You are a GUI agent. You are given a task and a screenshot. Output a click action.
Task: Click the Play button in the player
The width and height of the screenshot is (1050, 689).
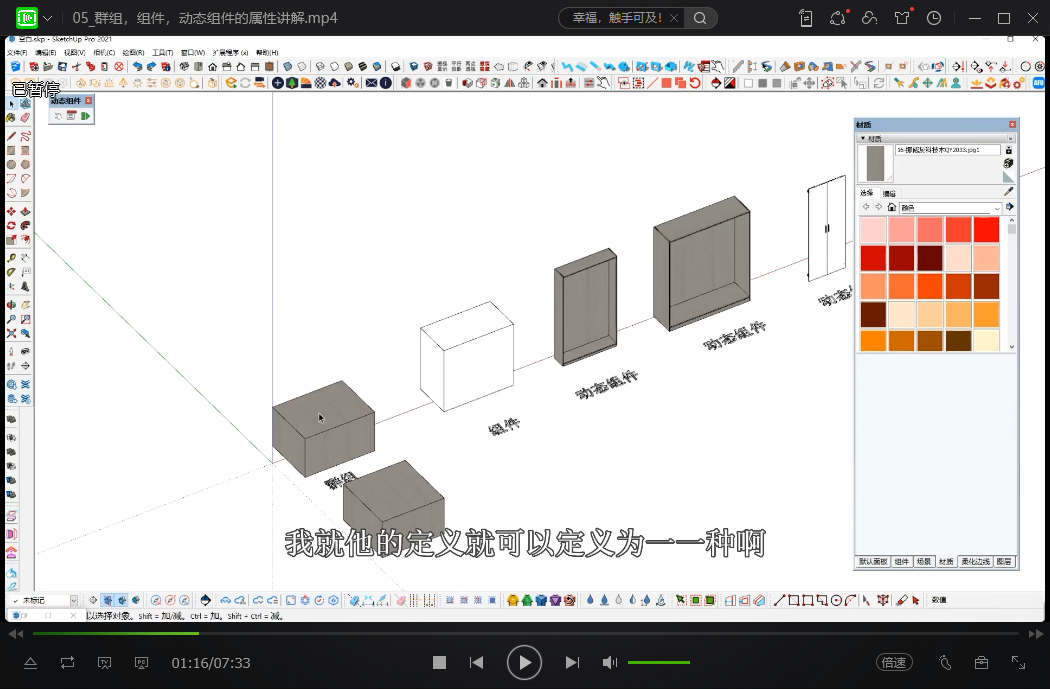pyautogui.click(x=524, y=662)
